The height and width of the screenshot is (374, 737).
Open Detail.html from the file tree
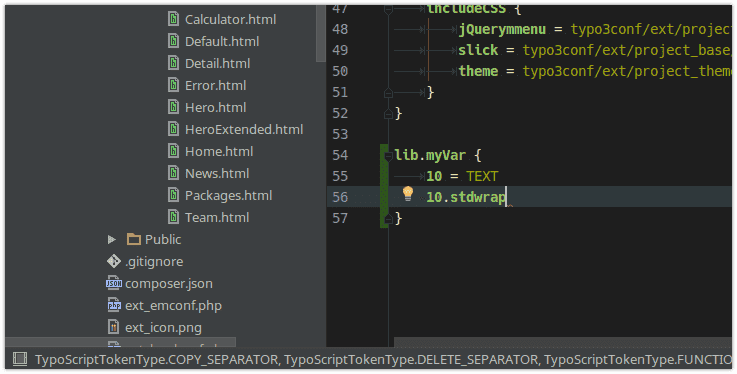click(217, 63)
